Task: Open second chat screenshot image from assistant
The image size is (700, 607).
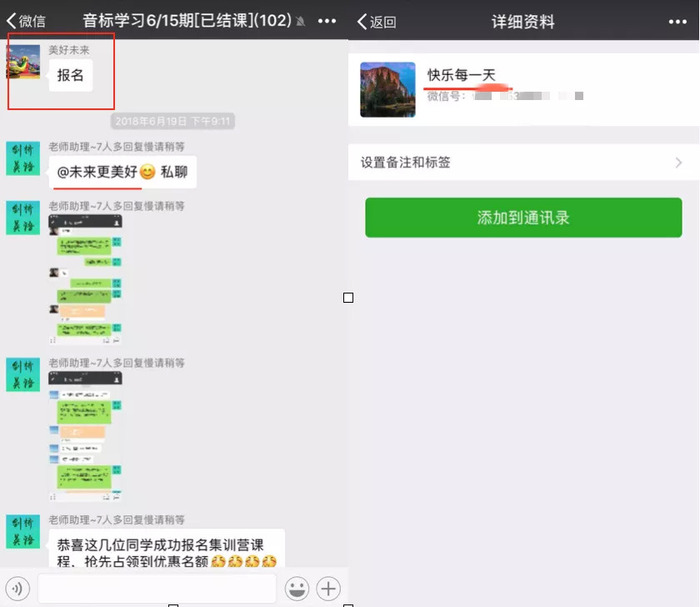Action: [x=86, y=435]
